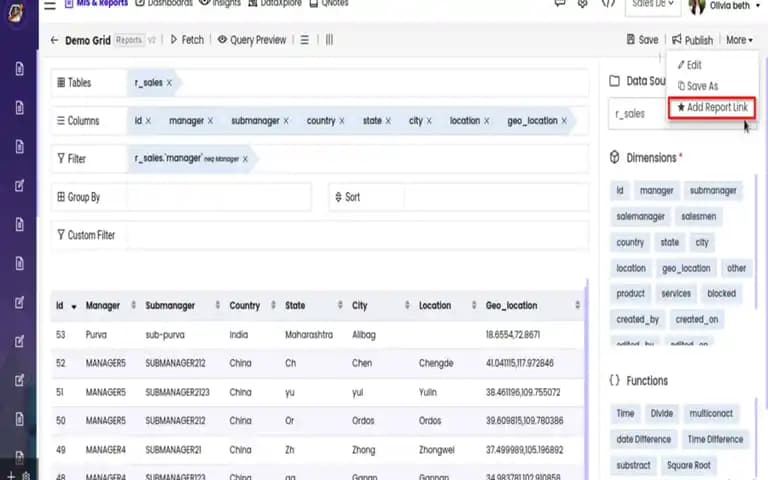Viewport: 768px width, 480px height.
Task: Remove the location column chip
Action: point(486,120)
